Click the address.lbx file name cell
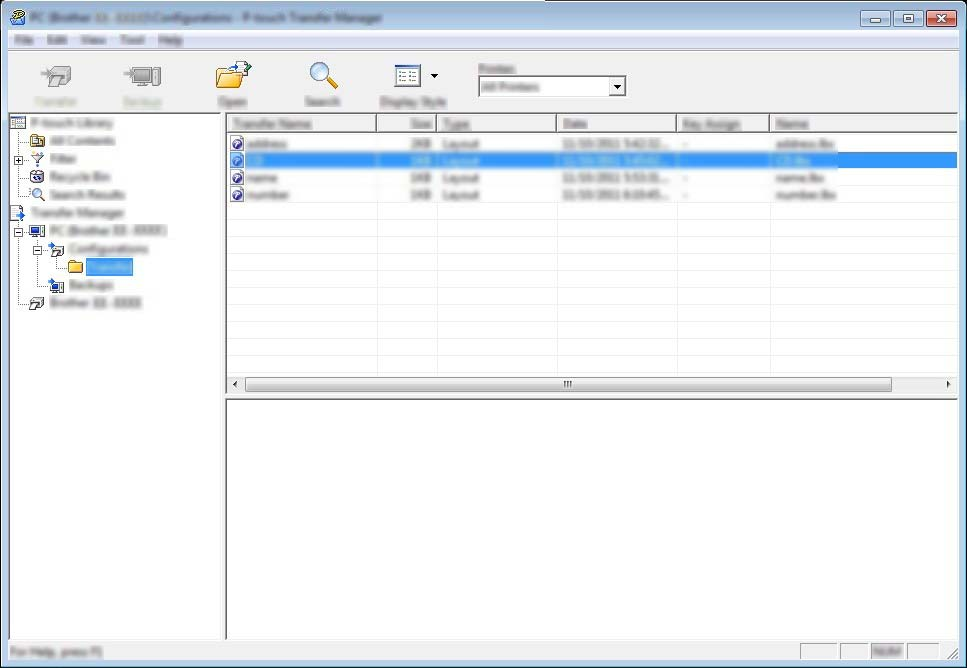This screenshot has width=967, height=668. (x=805, y=144)
